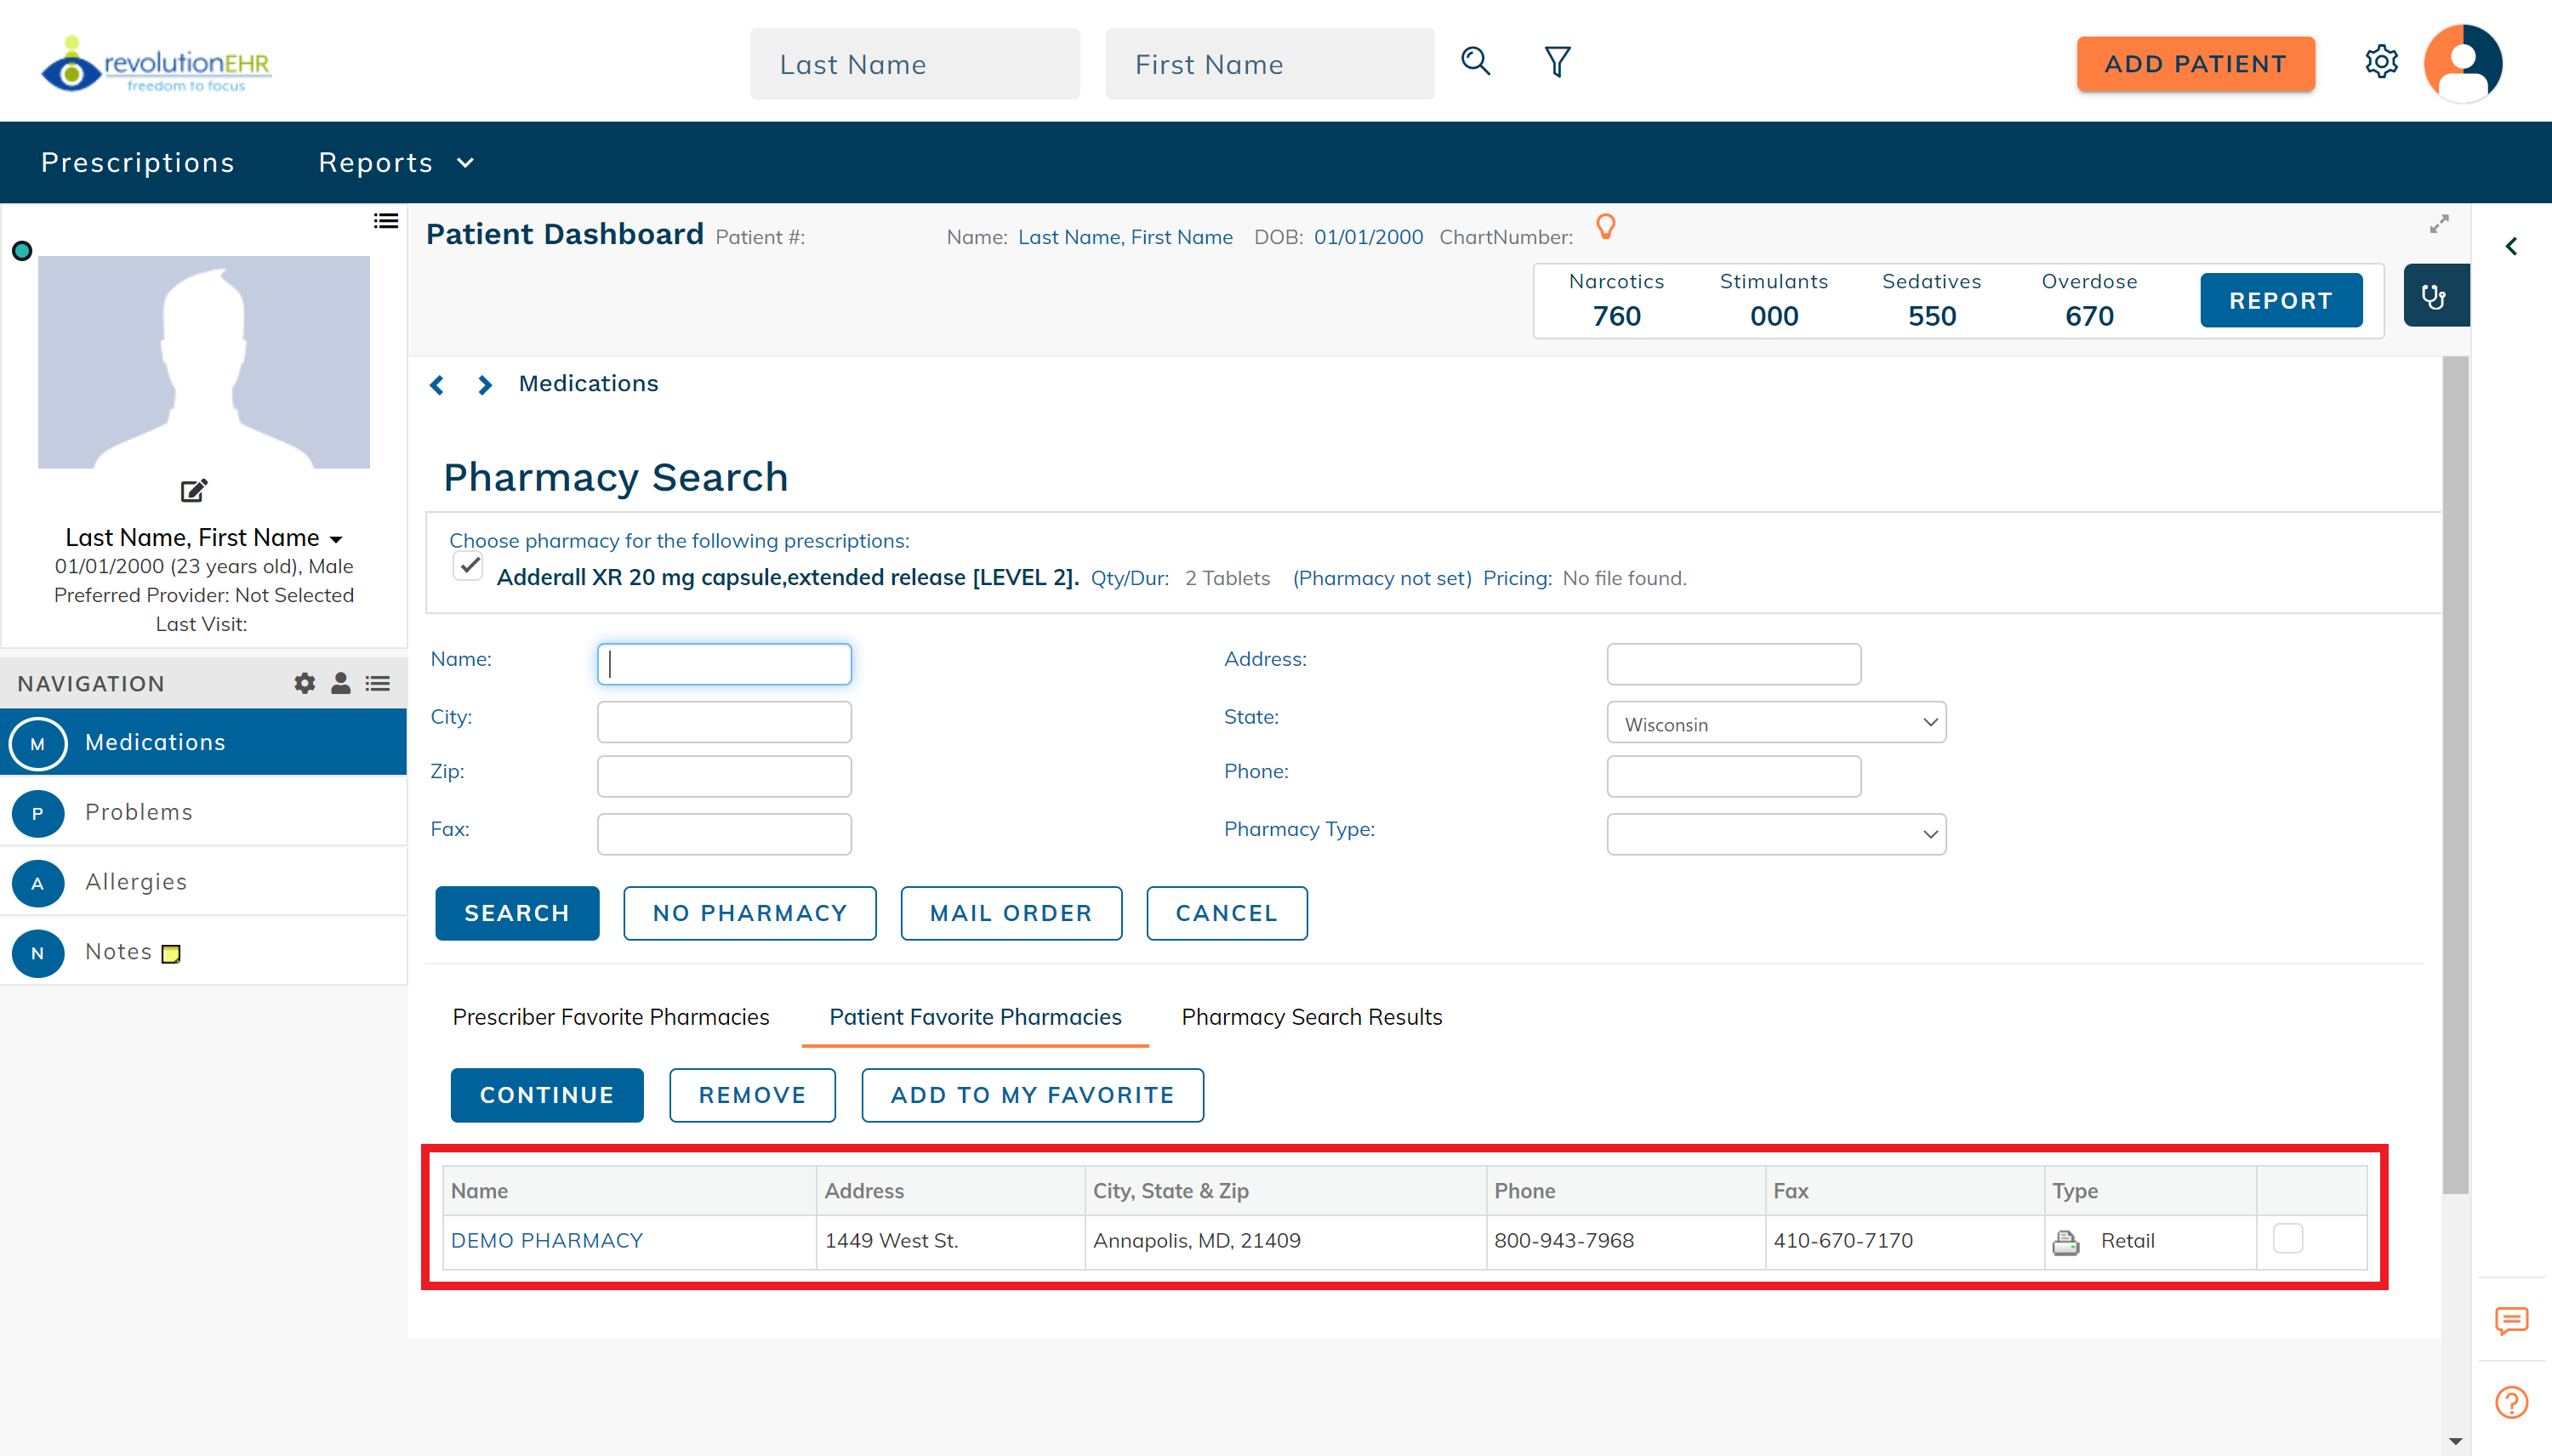2552x1456 pixels.
Task: Switch to Prescriber Favorite Pharmacies tab
Action: tap(610, 1017)
